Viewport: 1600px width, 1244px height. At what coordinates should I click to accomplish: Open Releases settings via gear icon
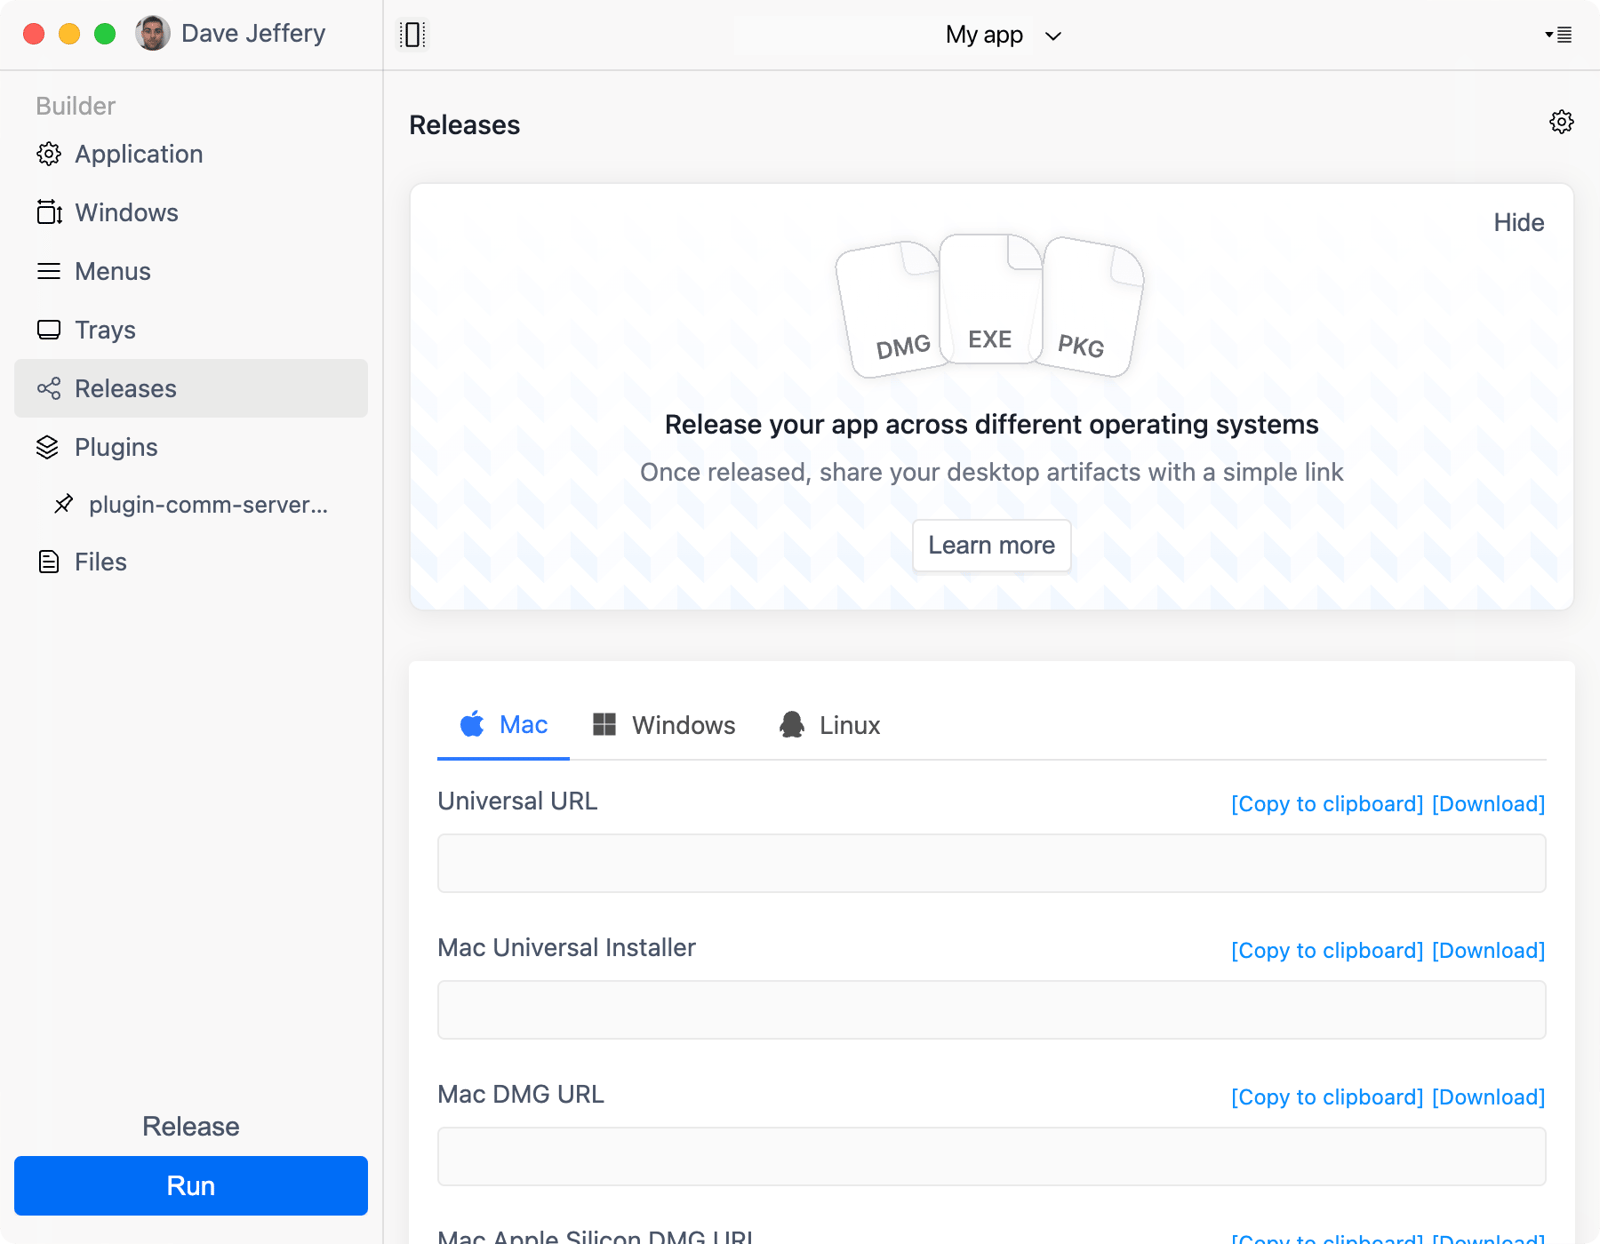click(1561, 122)
